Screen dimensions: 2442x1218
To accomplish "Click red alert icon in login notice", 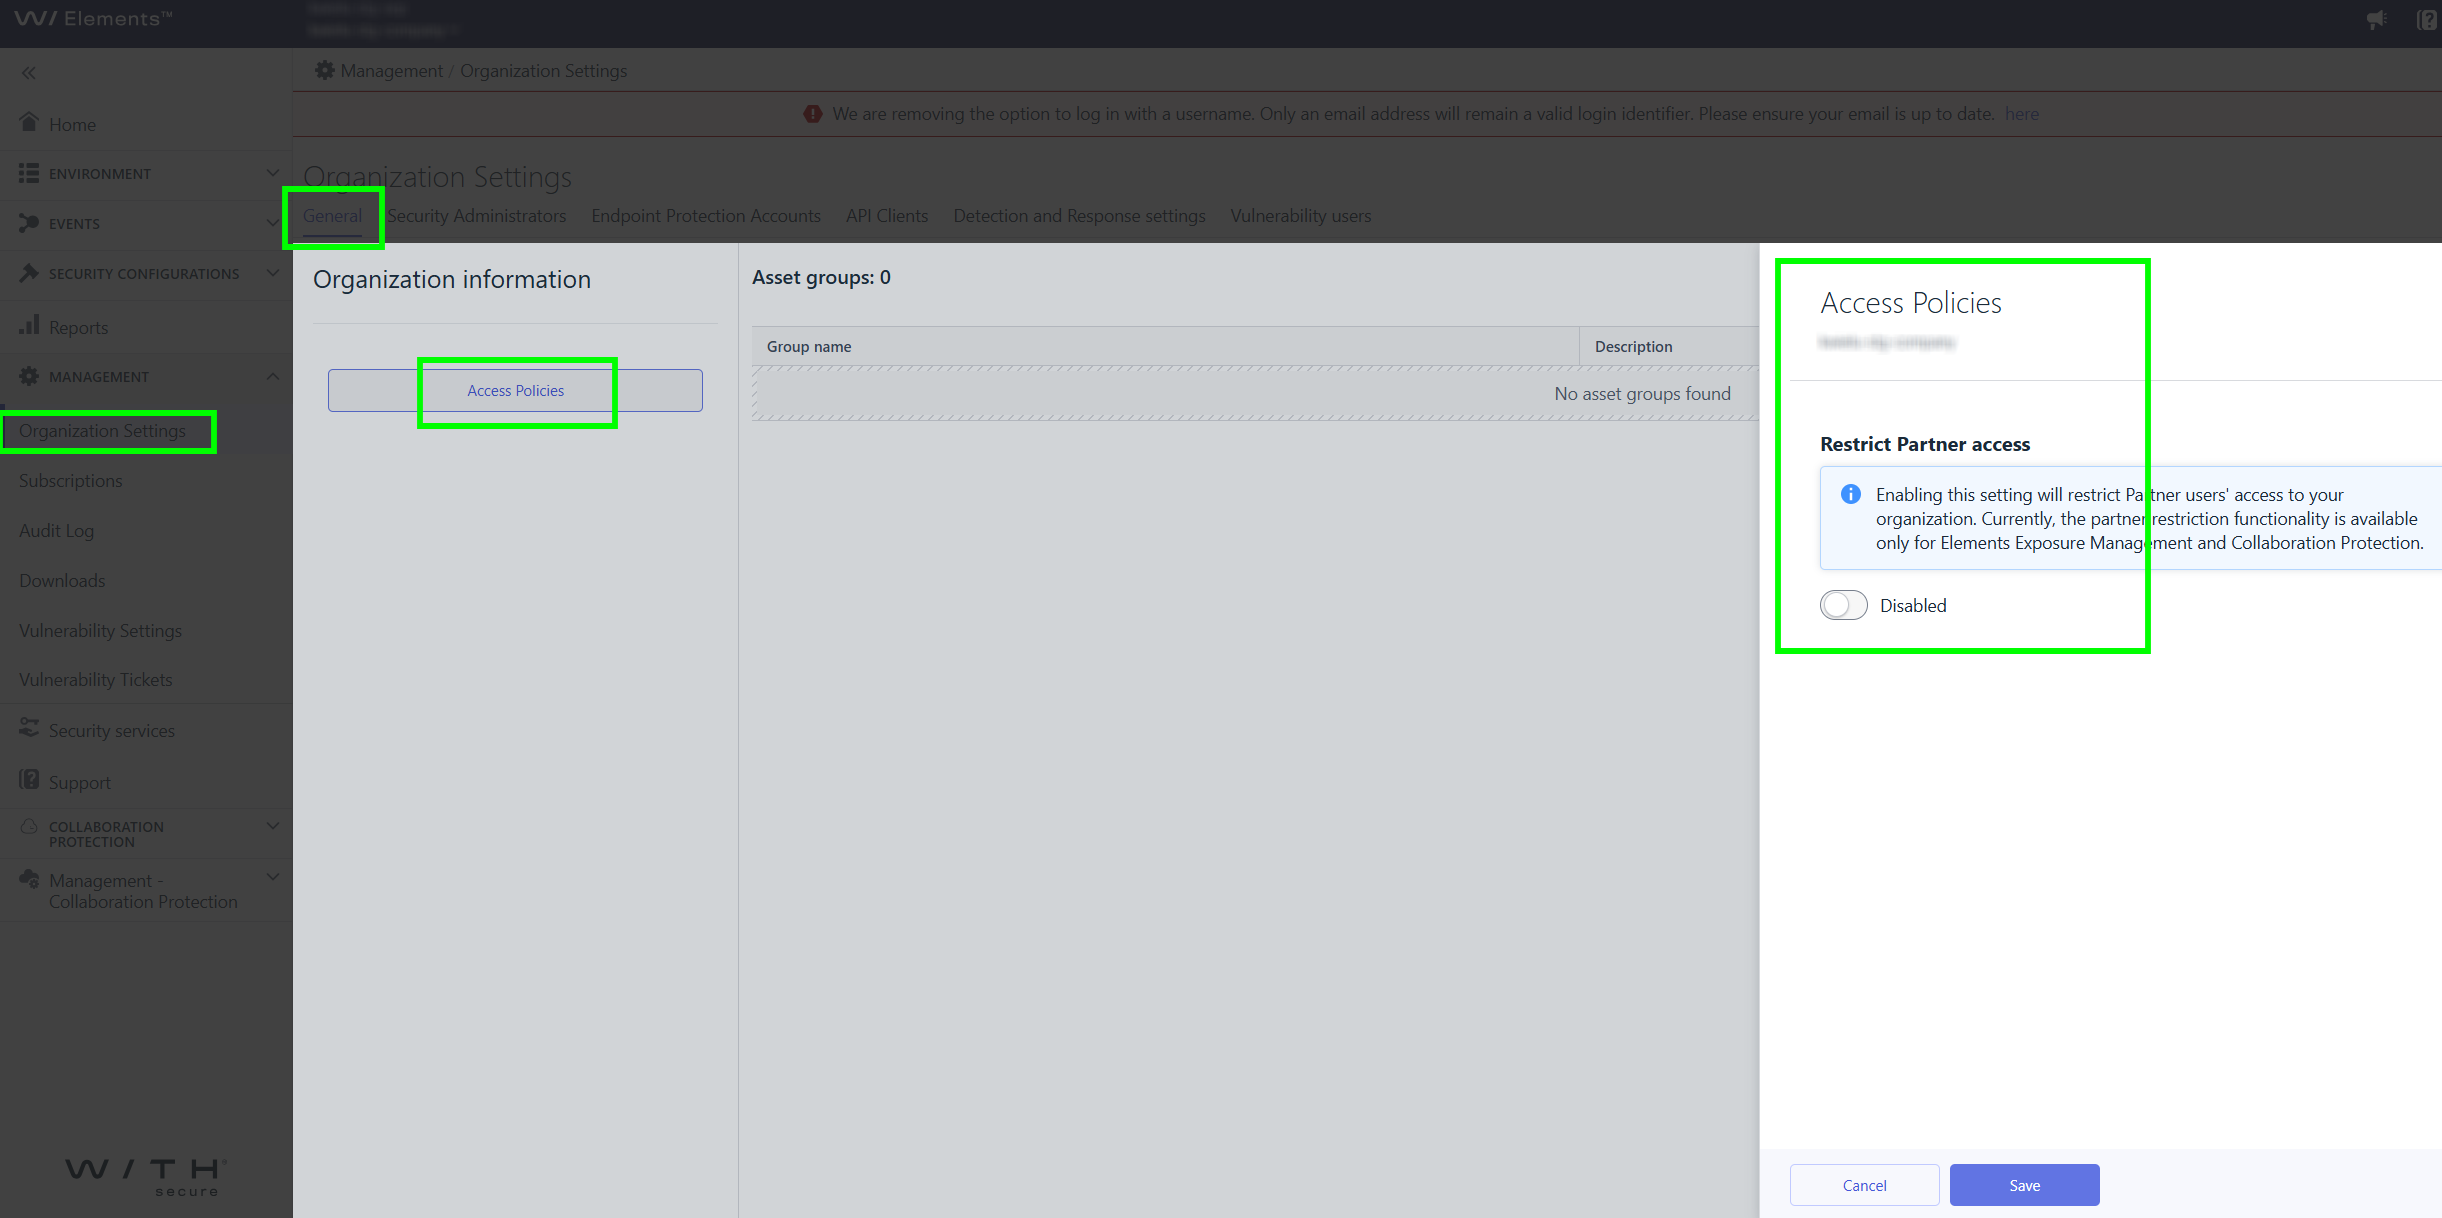I will [x=813, y=114].
